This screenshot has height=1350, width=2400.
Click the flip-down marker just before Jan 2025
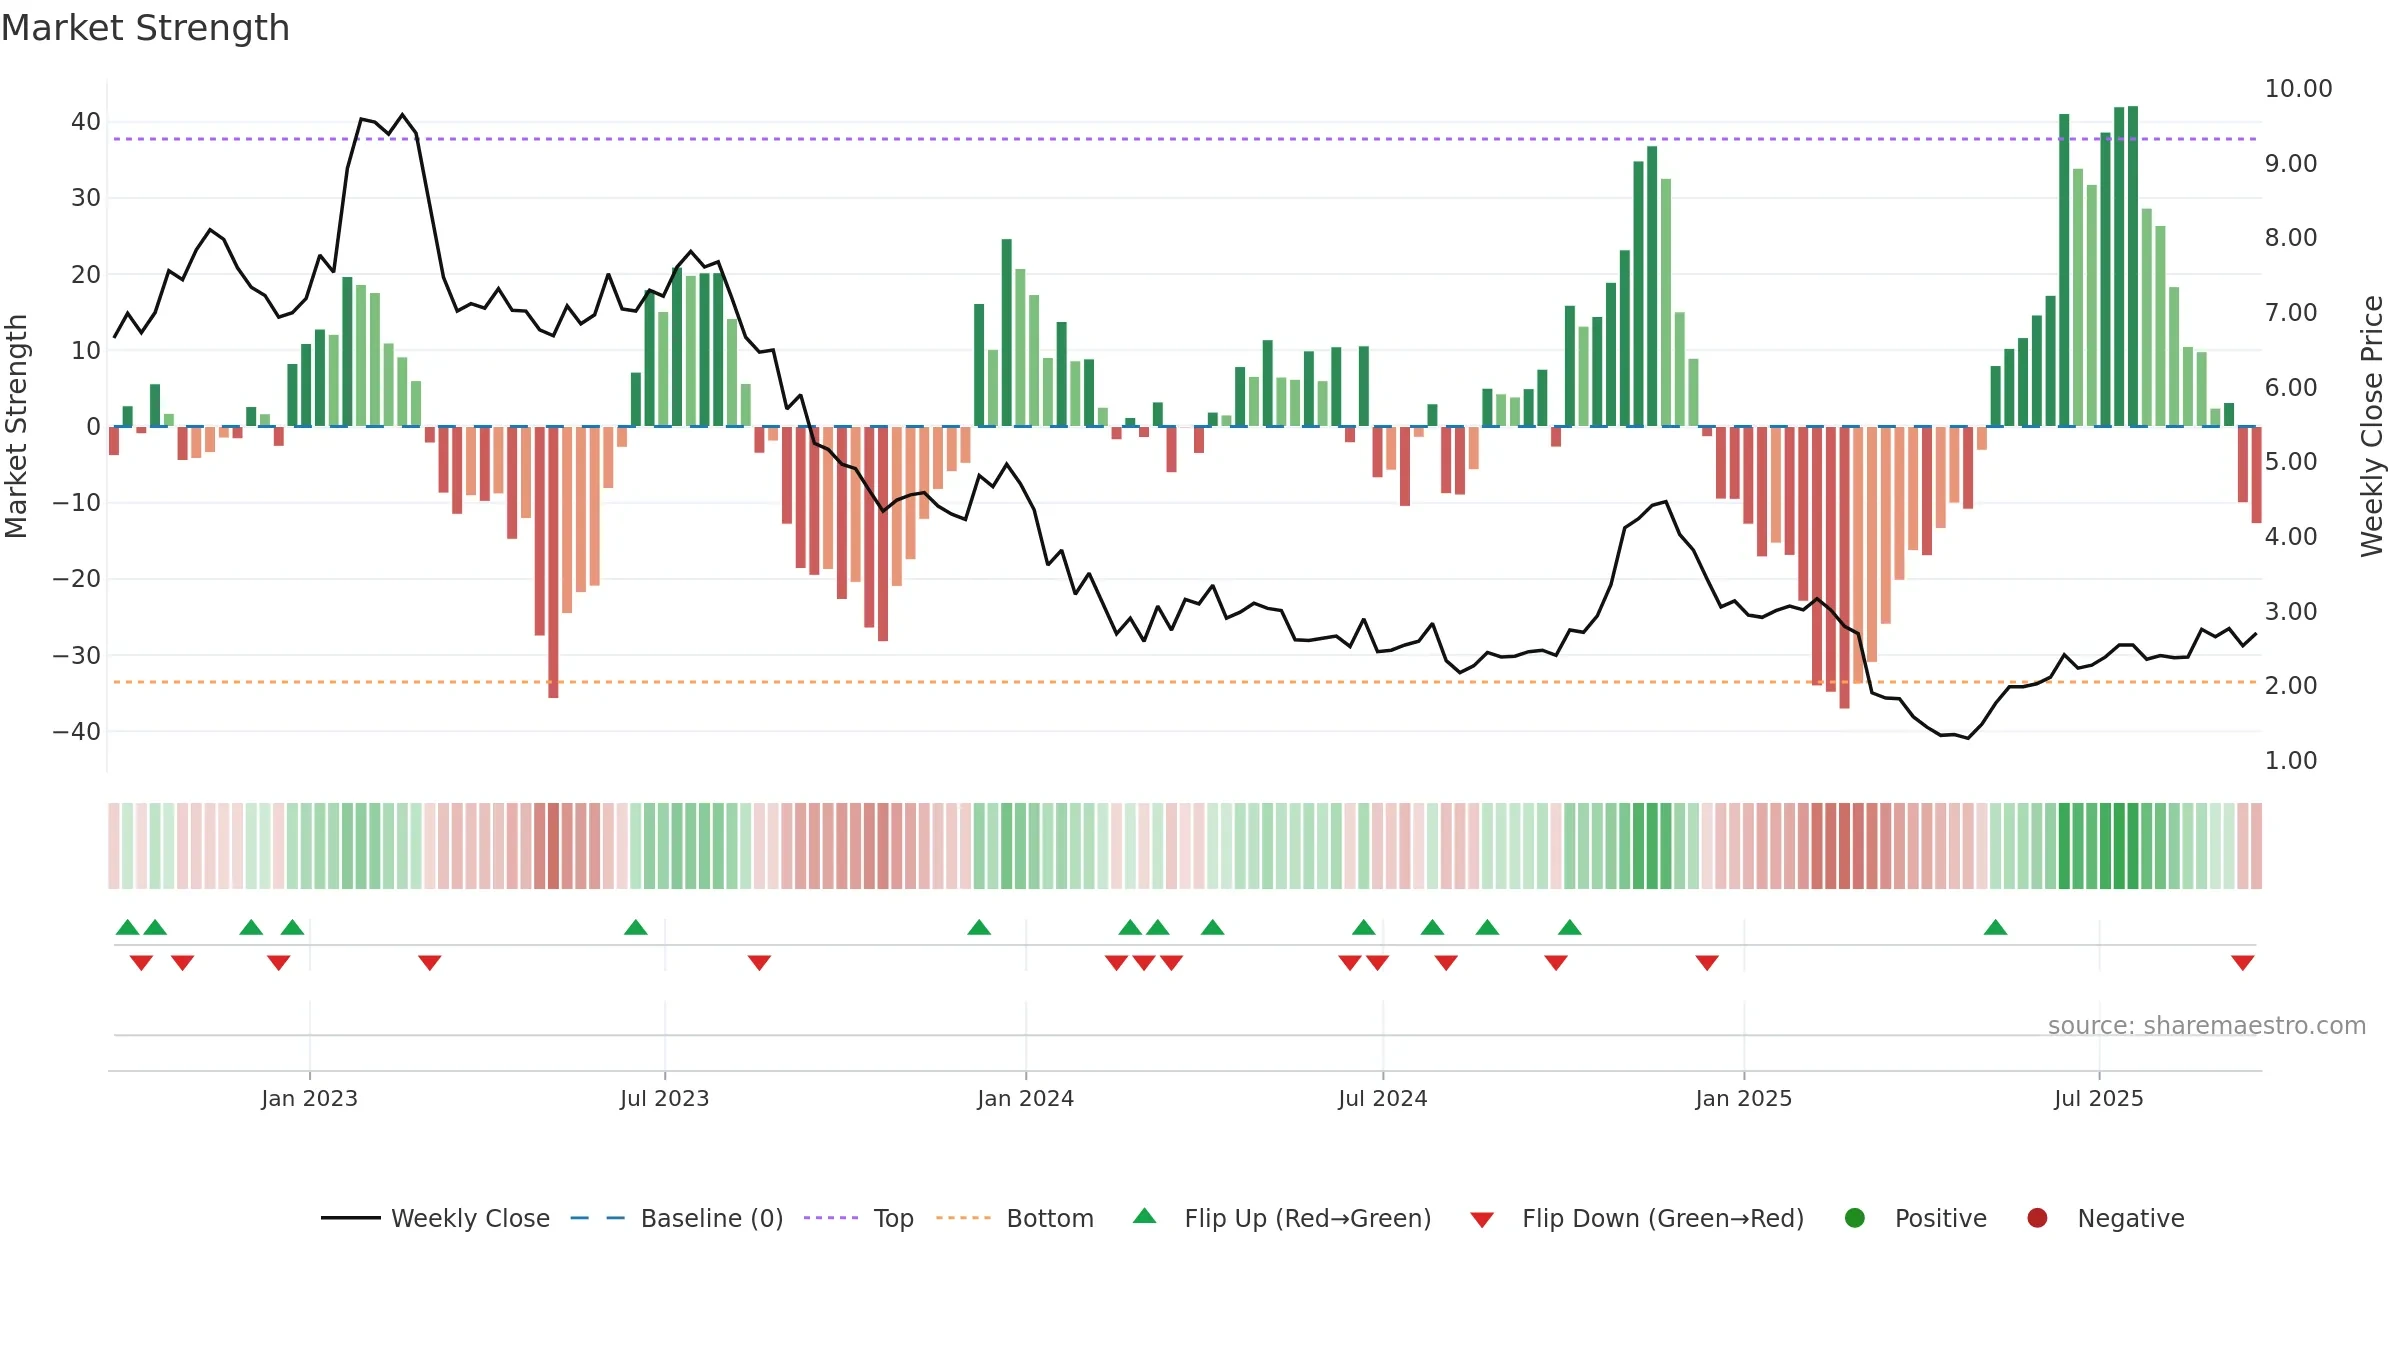1707,963
